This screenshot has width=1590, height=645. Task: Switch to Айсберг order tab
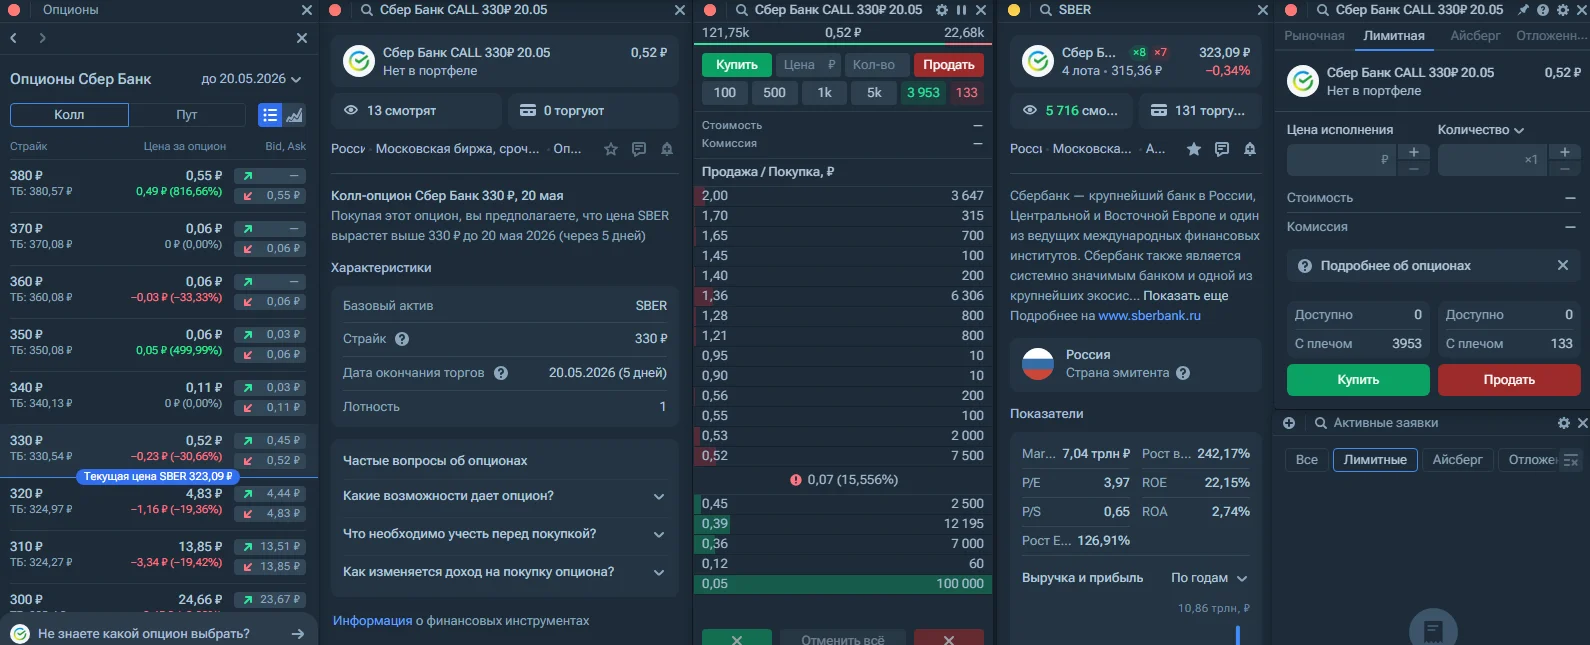tap(1475, 36)
